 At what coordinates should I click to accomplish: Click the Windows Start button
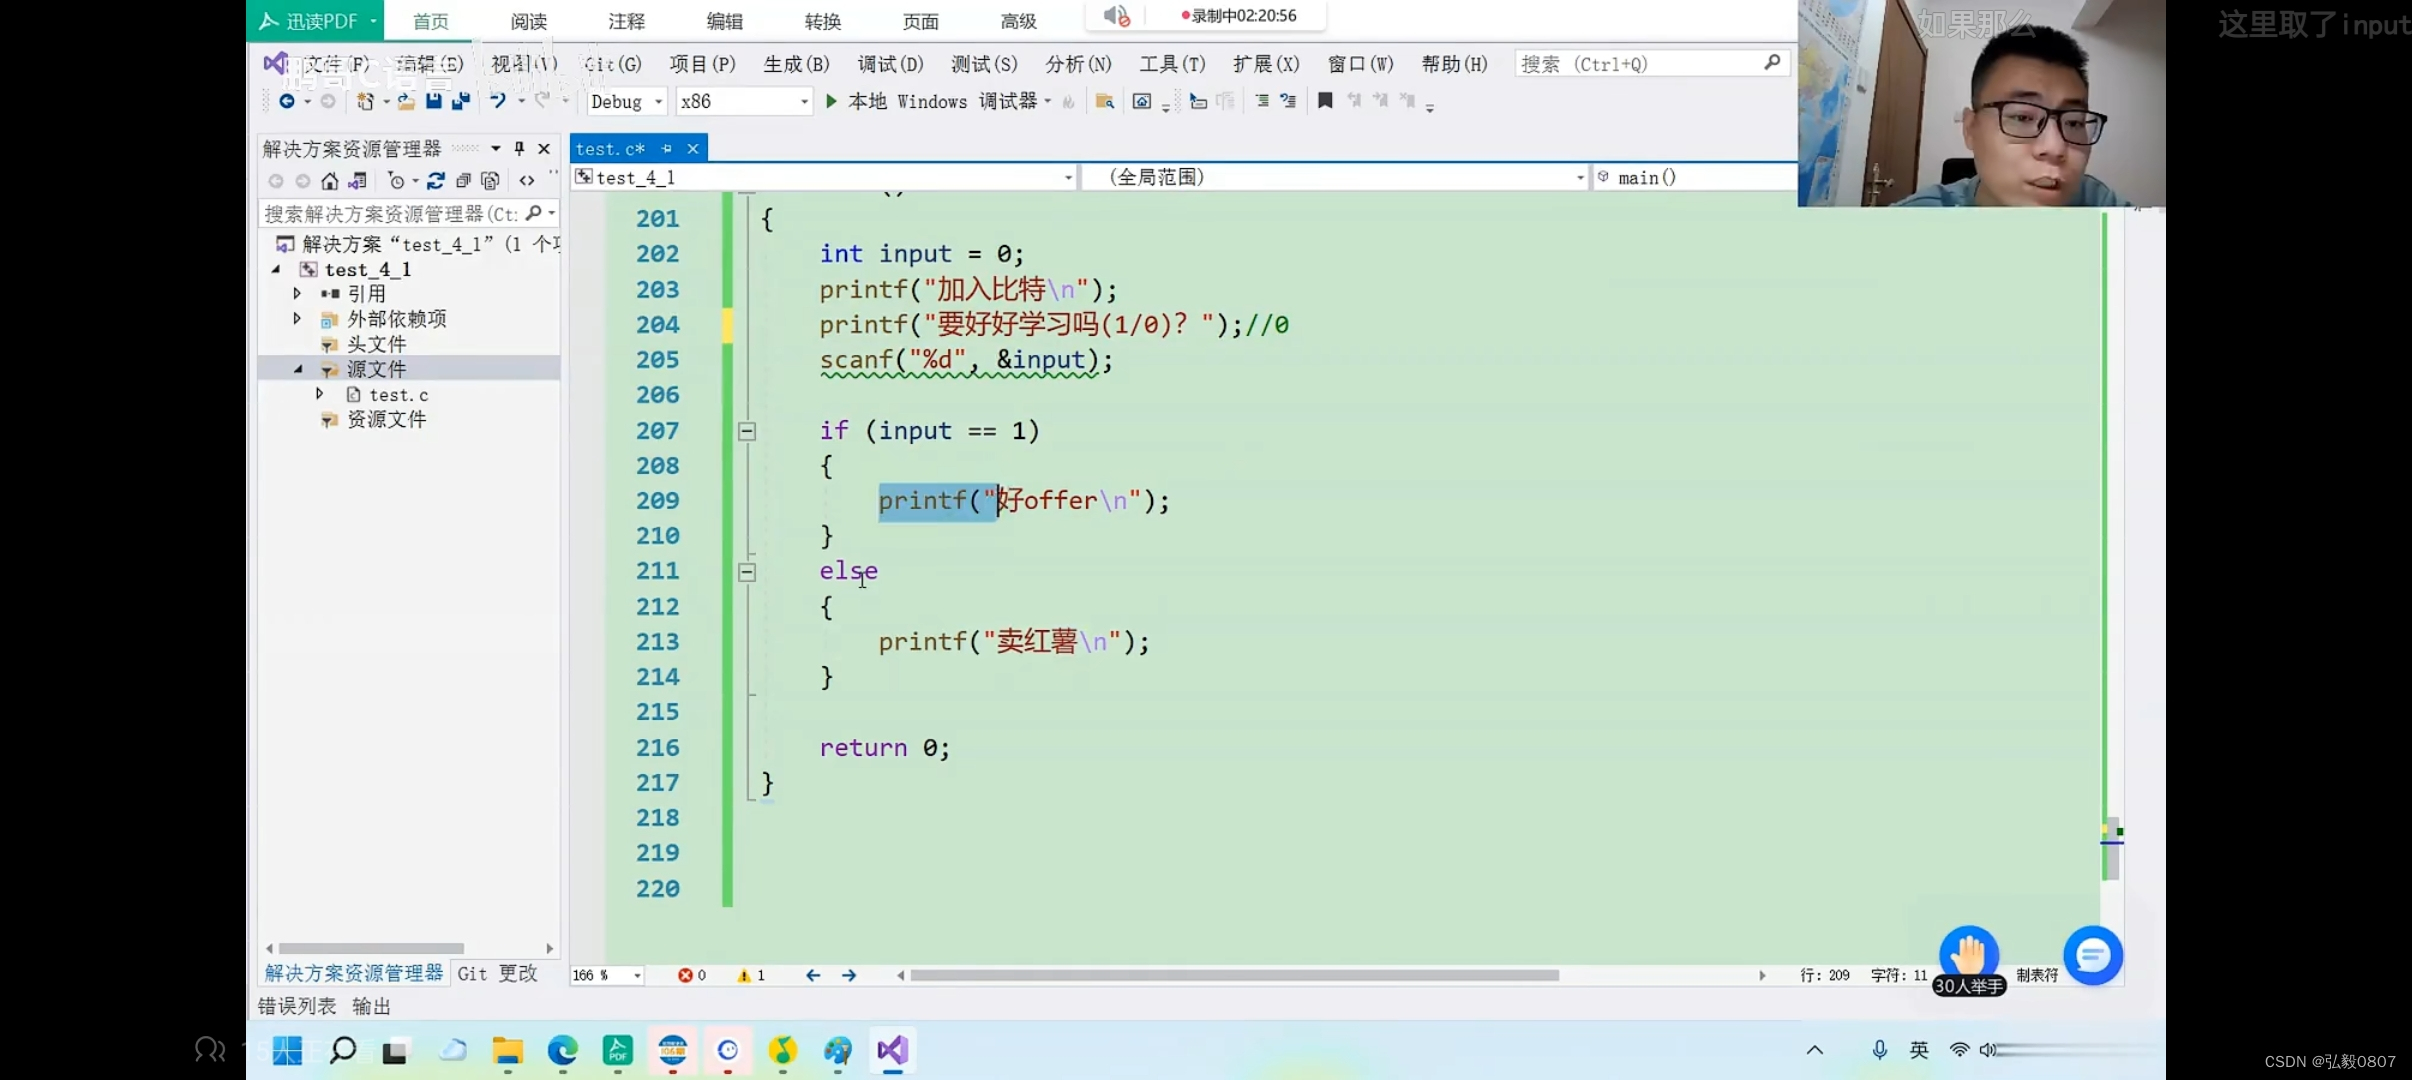[x=287, y=1050]
